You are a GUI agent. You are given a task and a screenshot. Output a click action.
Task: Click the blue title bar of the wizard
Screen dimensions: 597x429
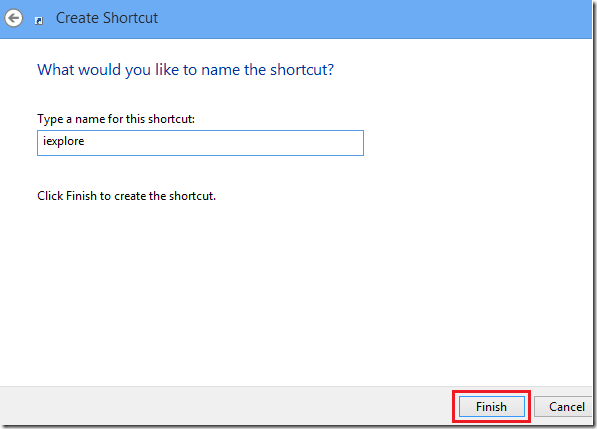296,19
